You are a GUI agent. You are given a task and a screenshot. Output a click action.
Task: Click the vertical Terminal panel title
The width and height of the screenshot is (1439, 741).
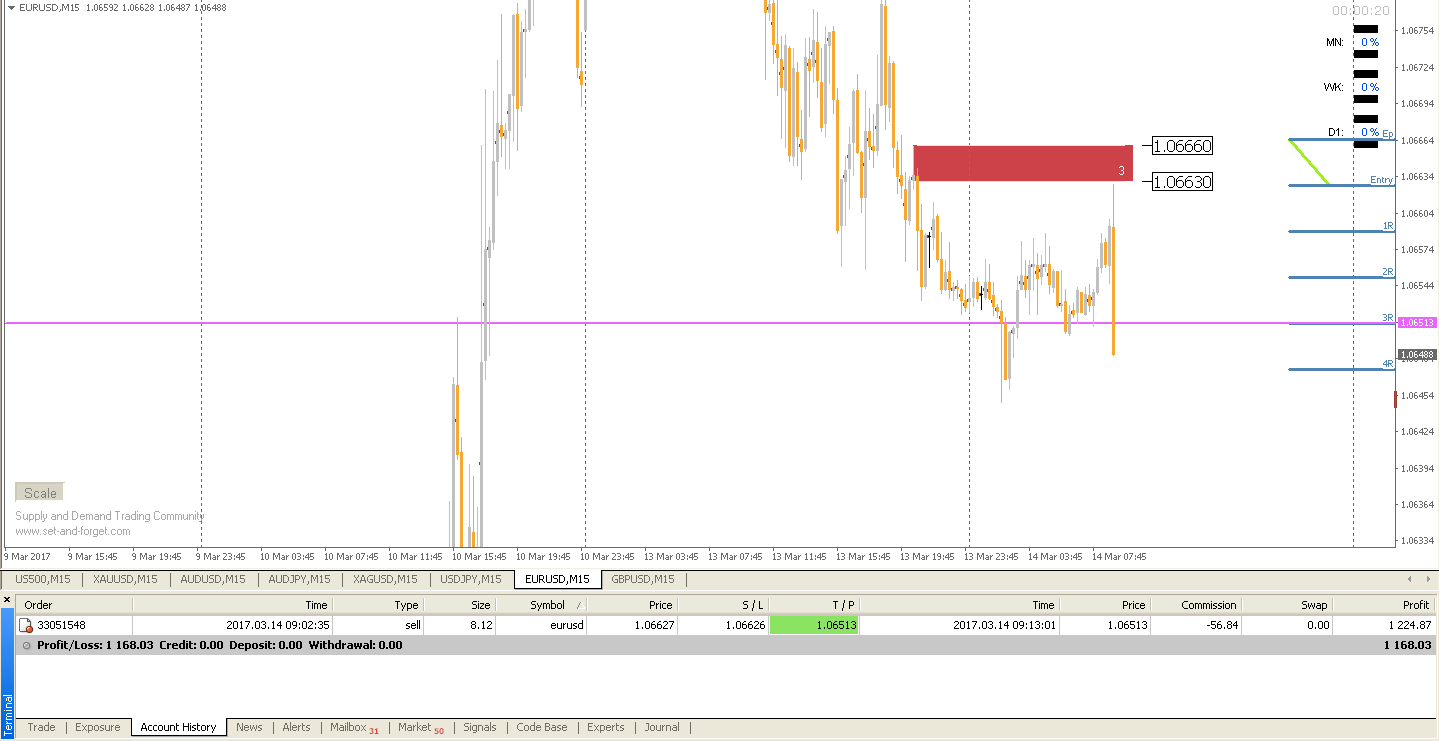(7, 715)
